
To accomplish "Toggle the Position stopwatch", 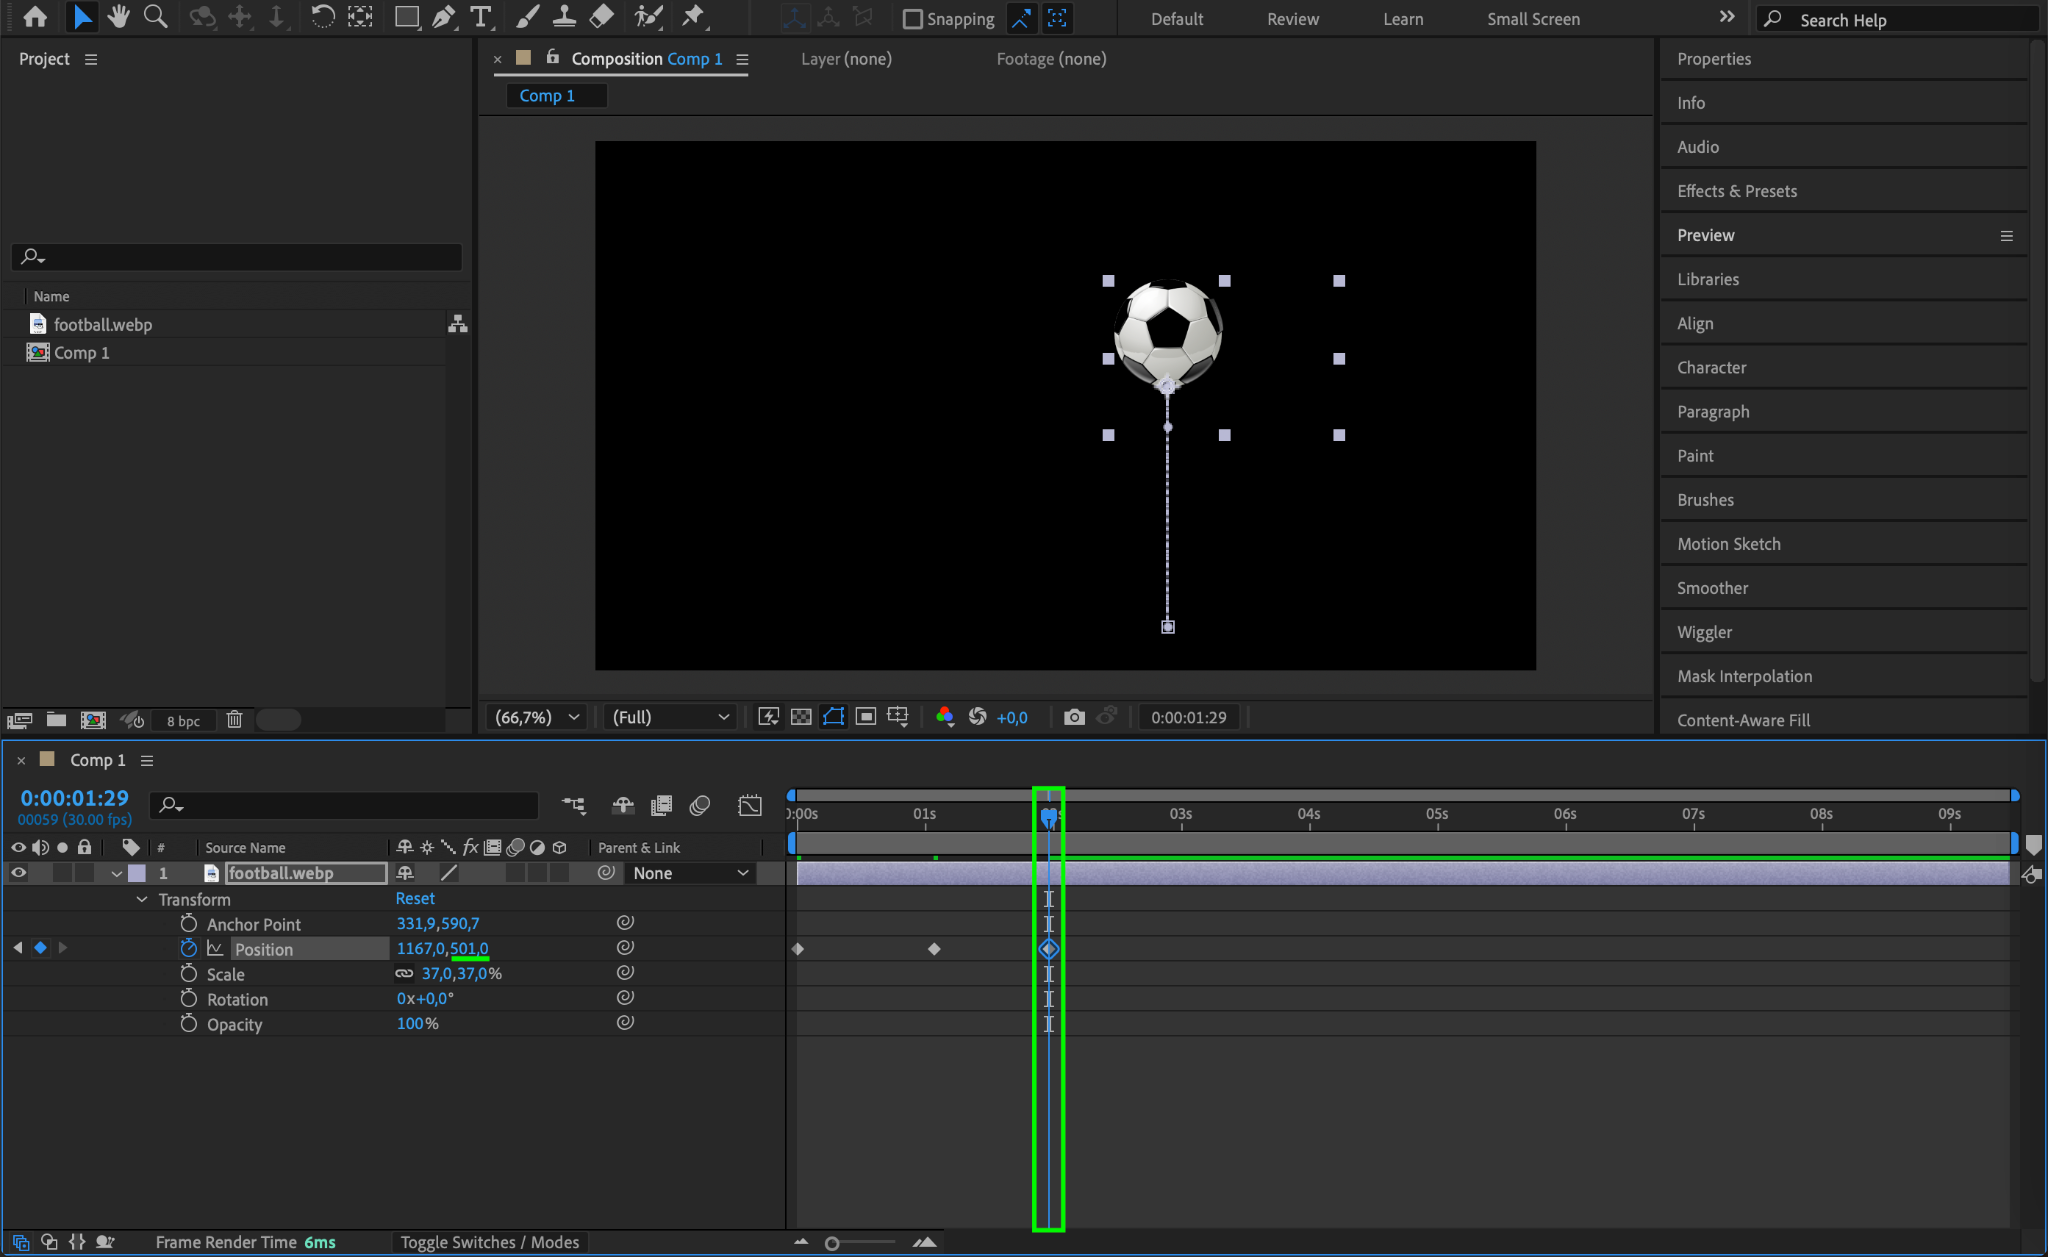I will pyautogui.click(x=188, y=949).
